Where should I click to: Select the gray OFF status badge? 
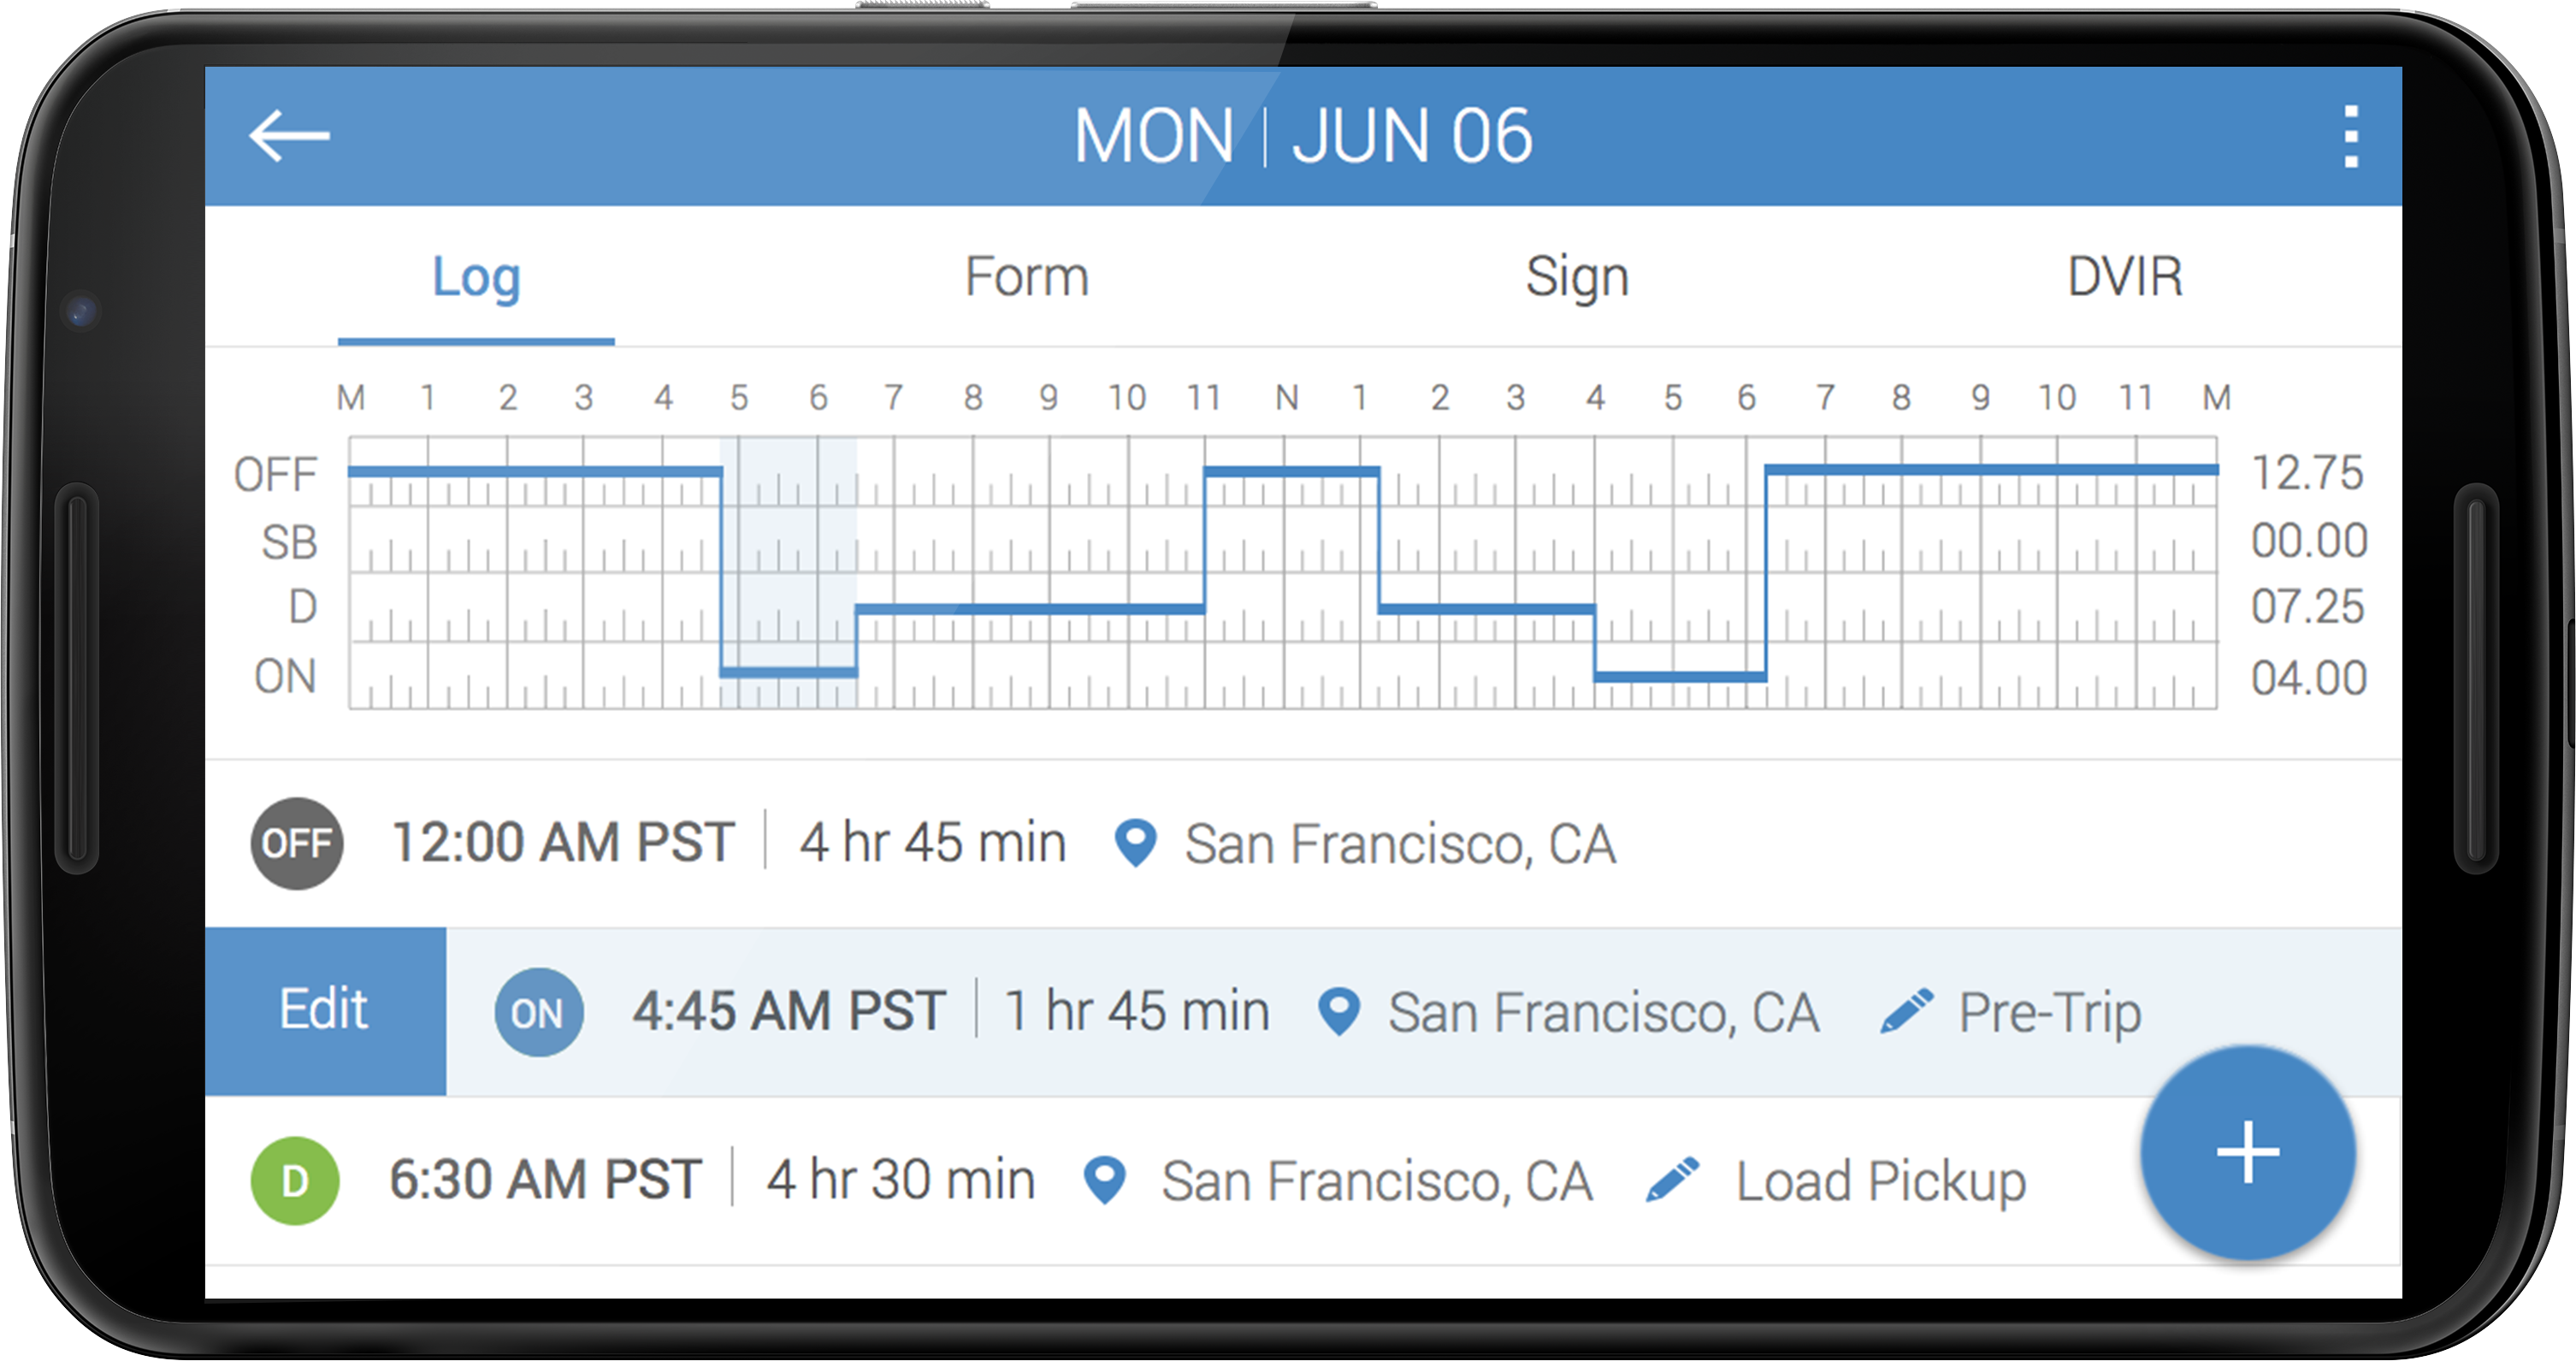pyautogui.click(x=296, y=843)
